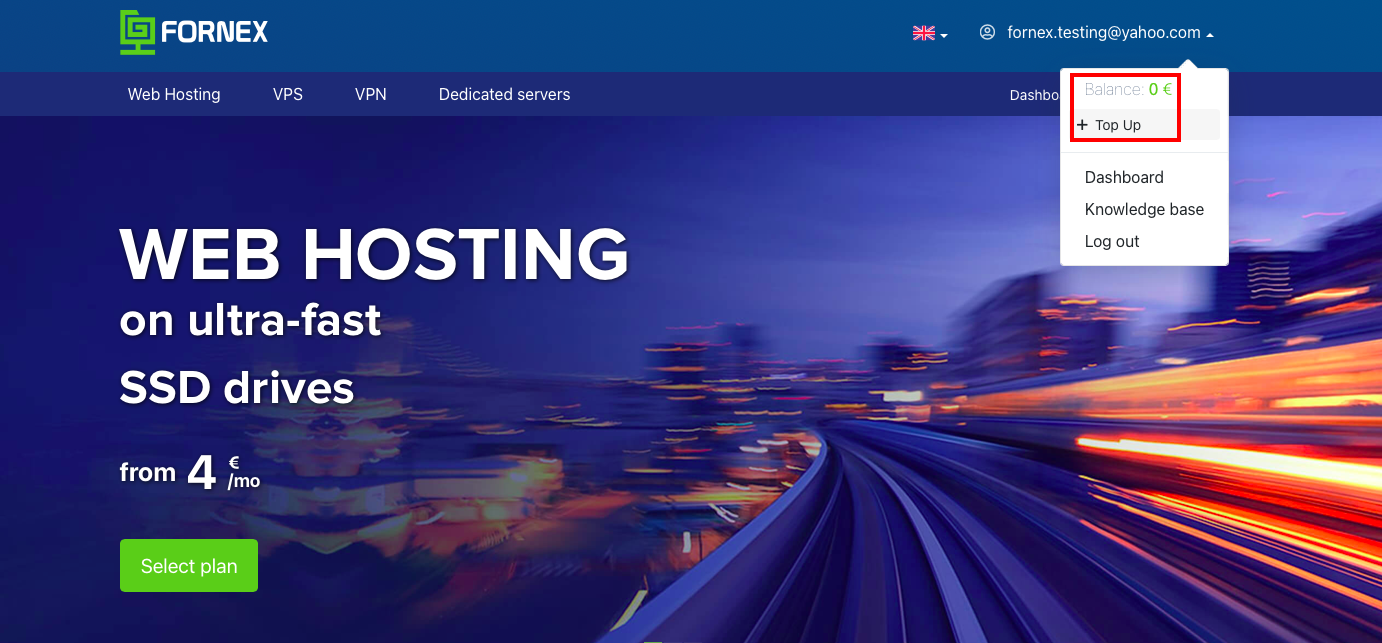The width and height of the screenshot is (1382, 643).
Task: Click the 'SSD drives' text
Action: 237,388
